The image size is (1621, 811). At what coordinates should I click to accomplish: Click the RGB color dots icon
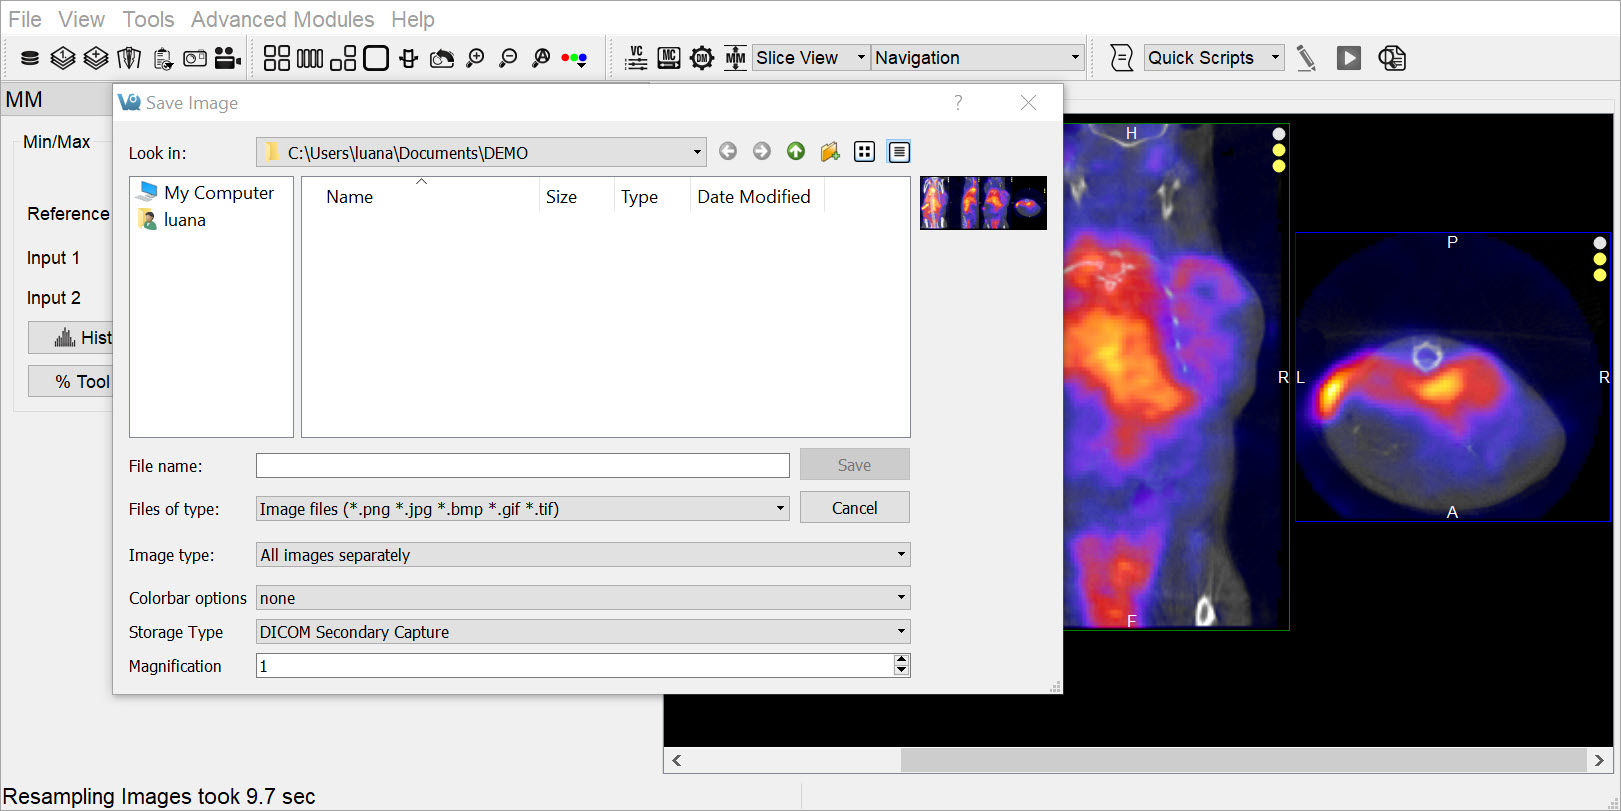574,58
